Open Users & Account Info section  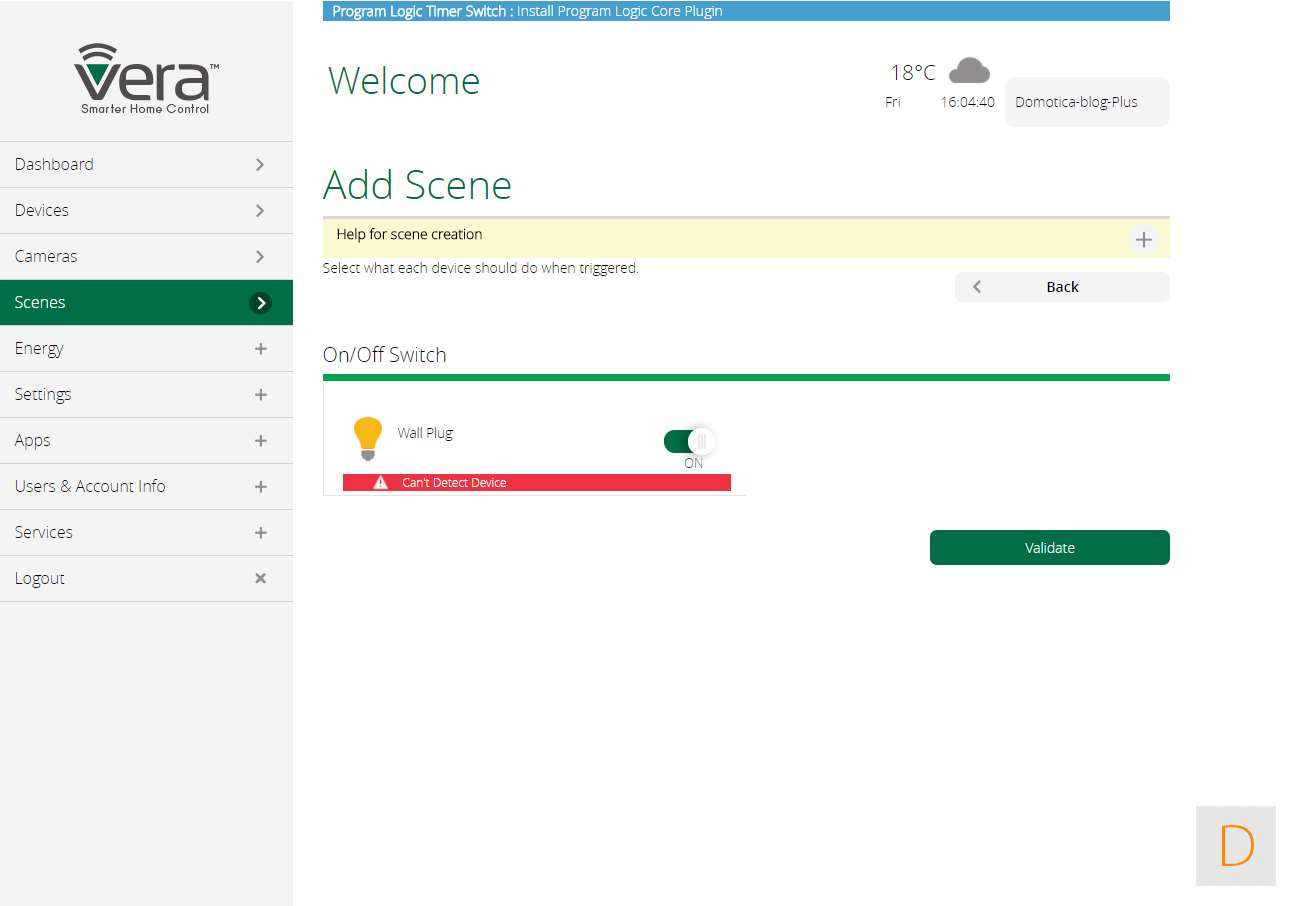click(x=90, y=486)
